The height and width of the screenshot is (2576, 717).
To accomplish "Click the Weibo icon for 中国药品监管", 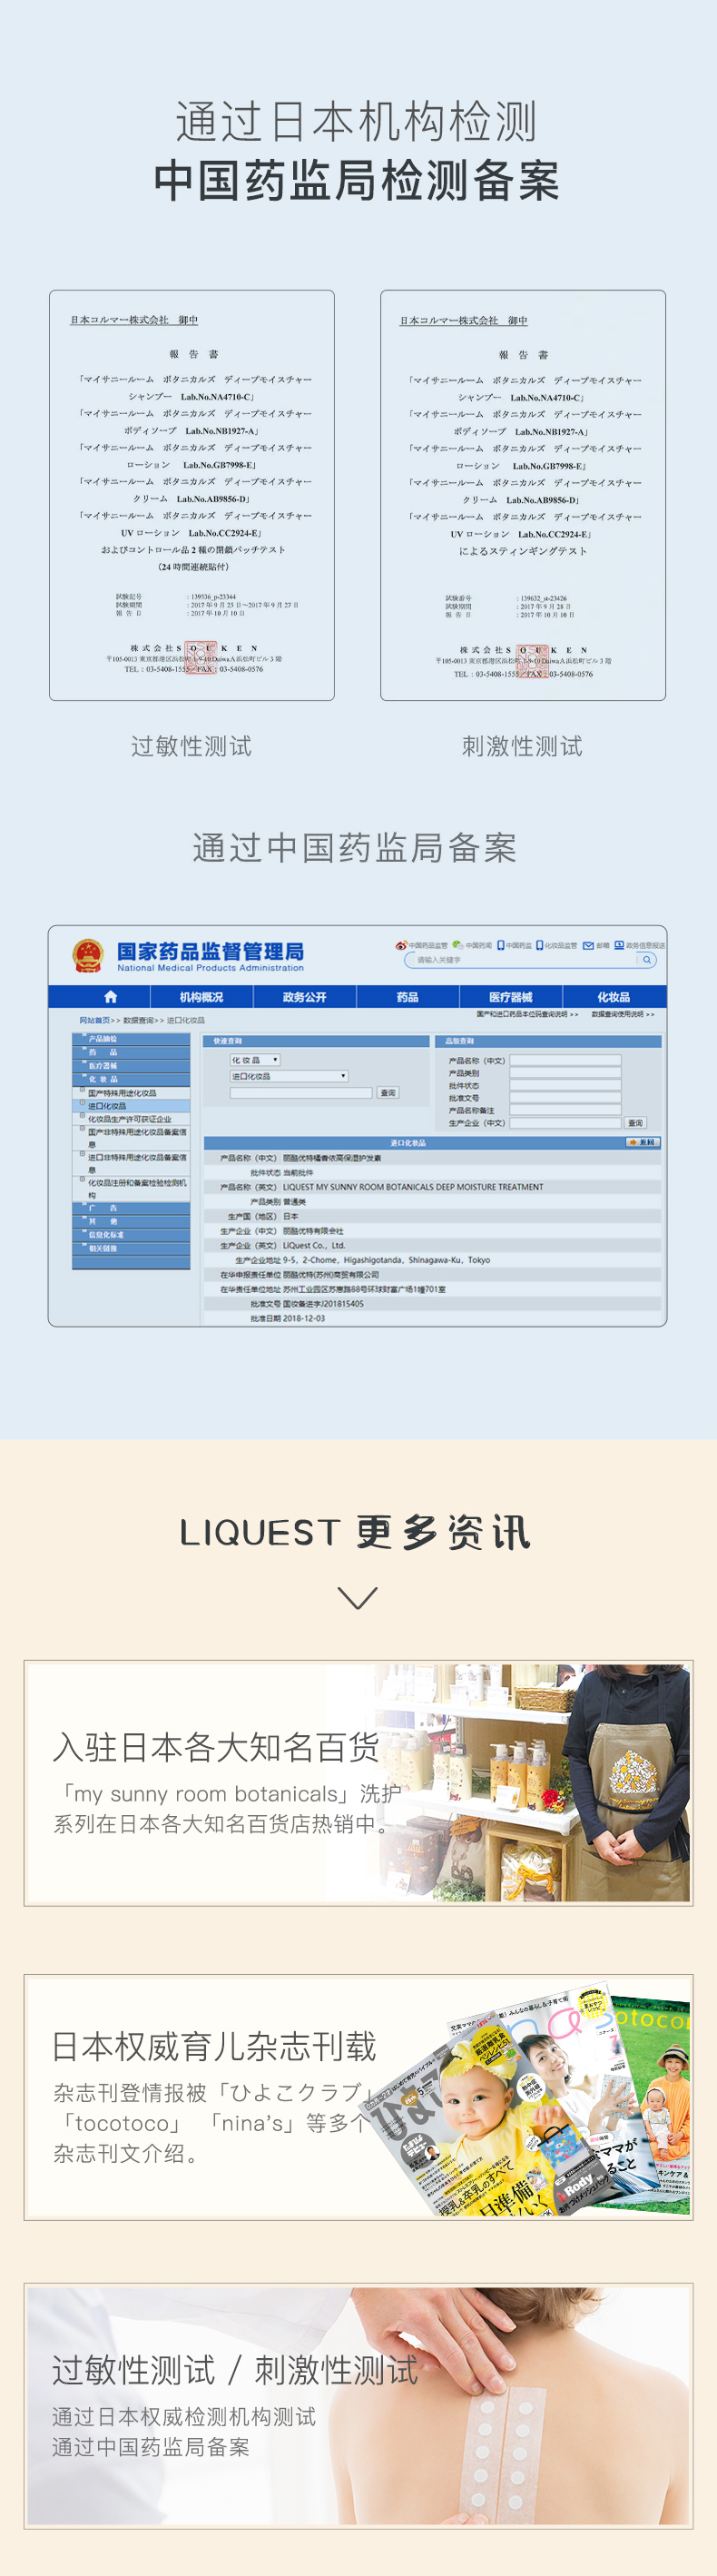I will 401,945.
